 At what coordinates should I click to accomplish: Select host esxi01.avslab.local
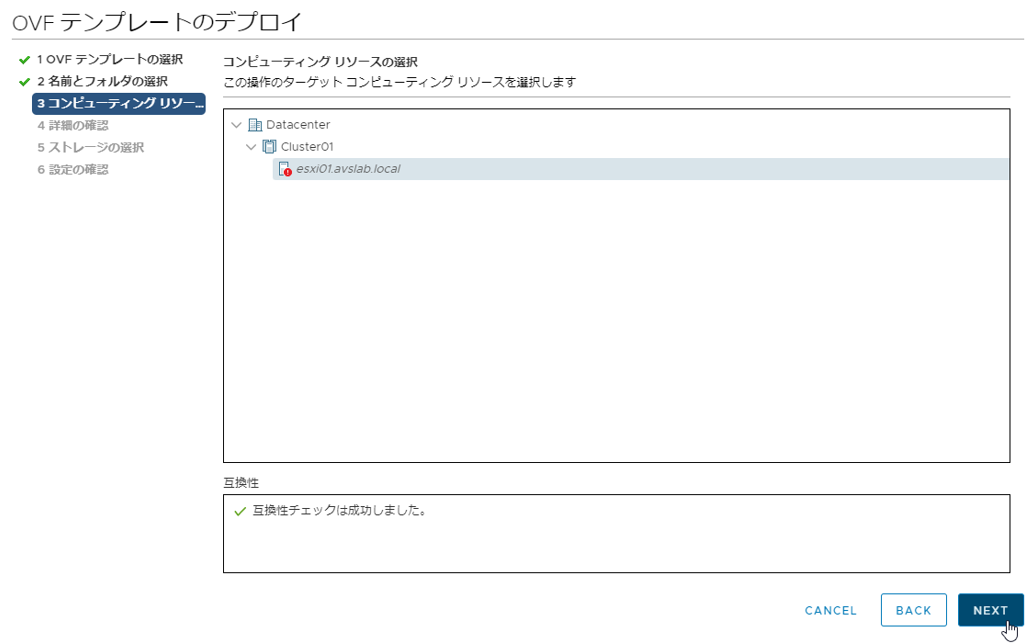pyautogui.click(x=640, y=169)
